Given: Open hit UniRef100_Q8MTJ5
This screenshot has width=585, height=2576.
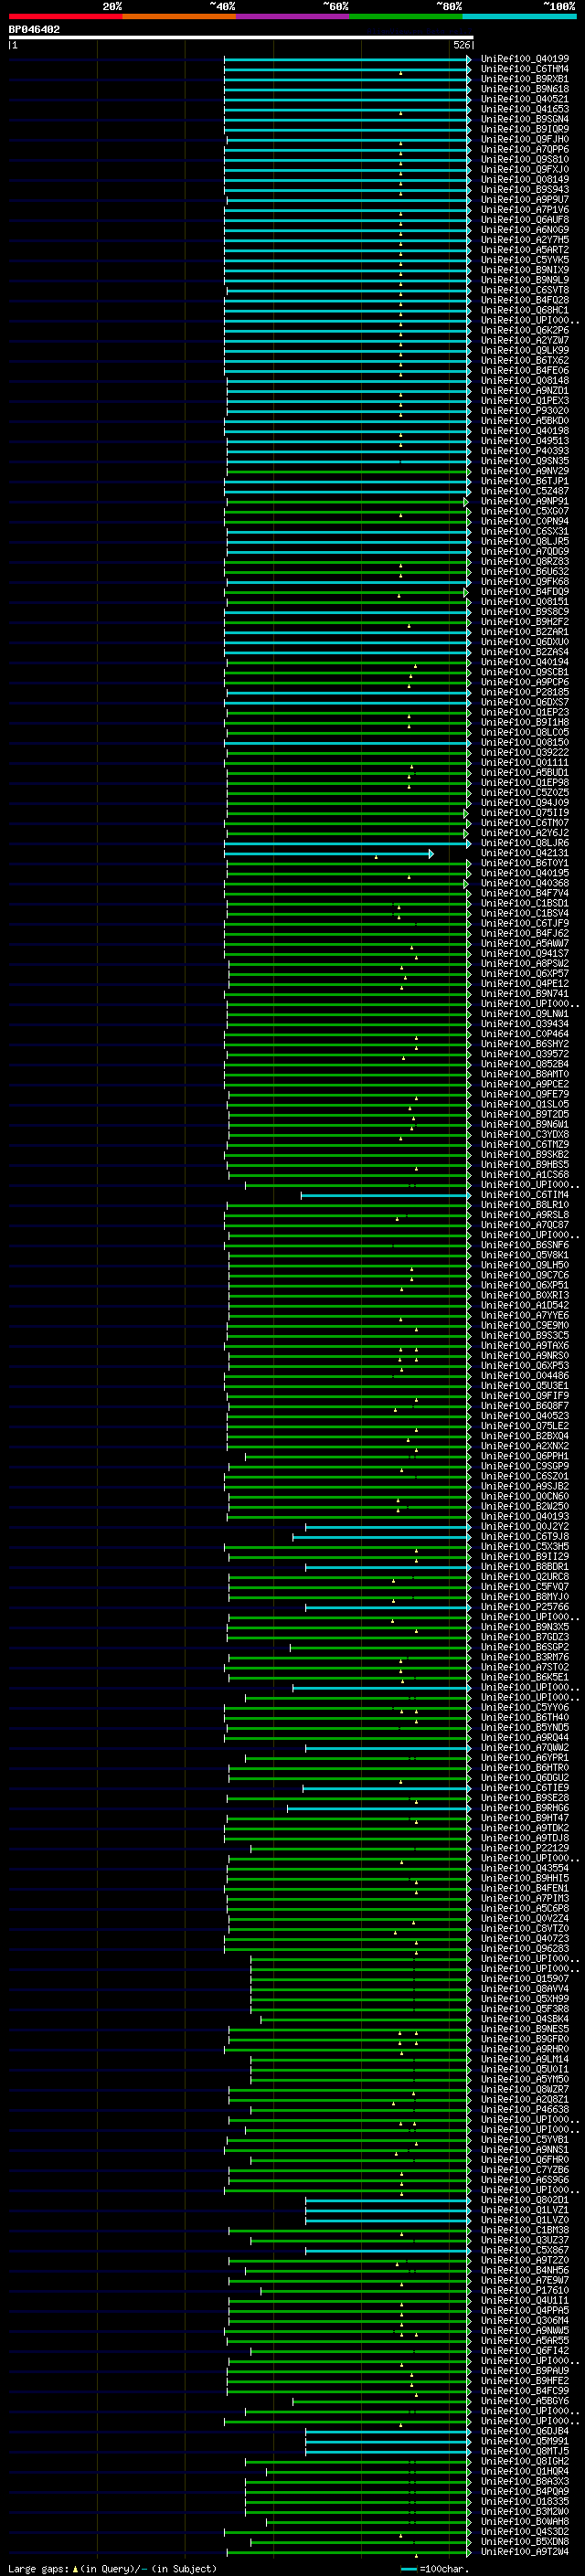Looking at the screenshot, I should [525, 2452].
